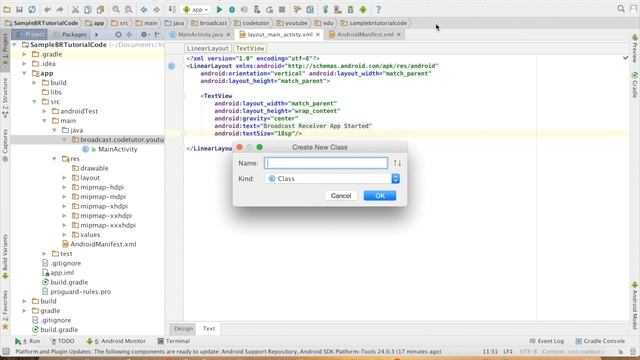Click OK in Create New Class dialog
The image size is (640, 360).
coord(380,196)
